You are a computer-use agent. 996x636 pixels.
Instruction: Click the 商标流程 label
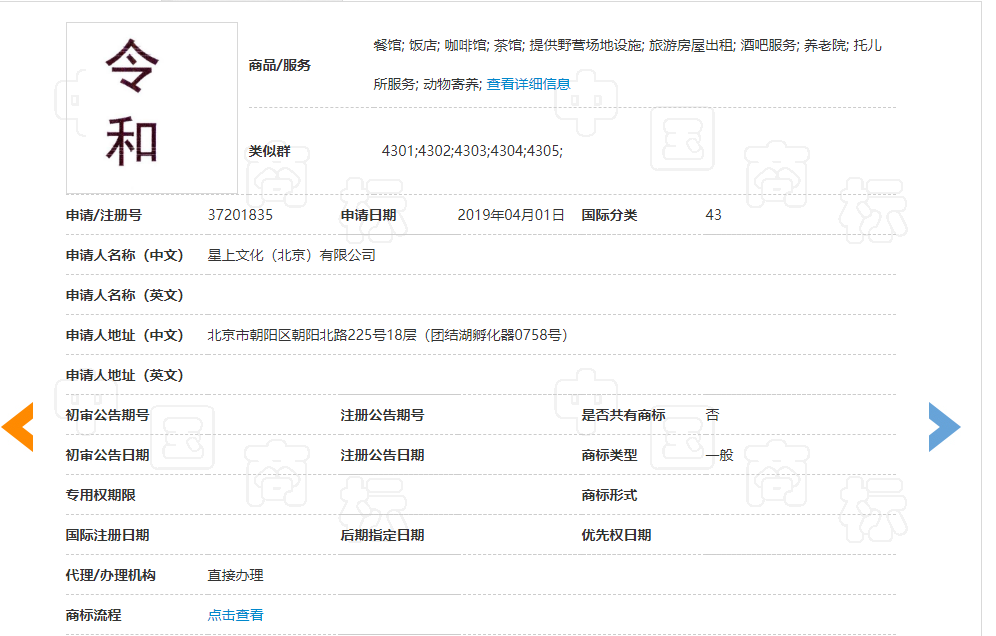[94, 615]
